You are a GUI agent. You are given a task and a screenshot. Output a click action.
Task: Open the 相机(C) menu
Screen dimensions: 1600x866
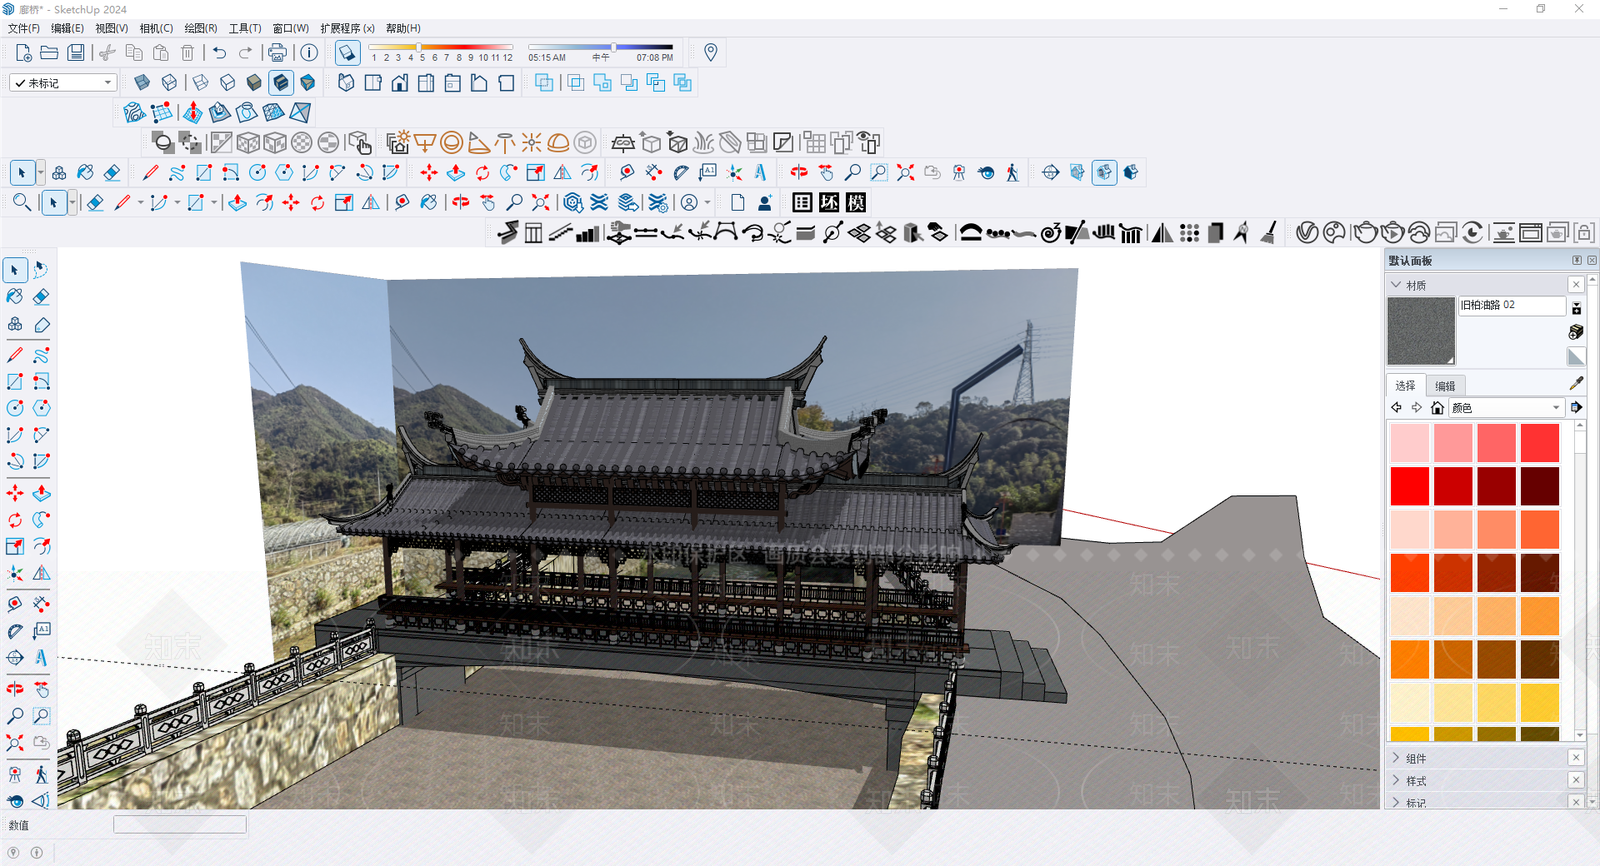point(156,29)
